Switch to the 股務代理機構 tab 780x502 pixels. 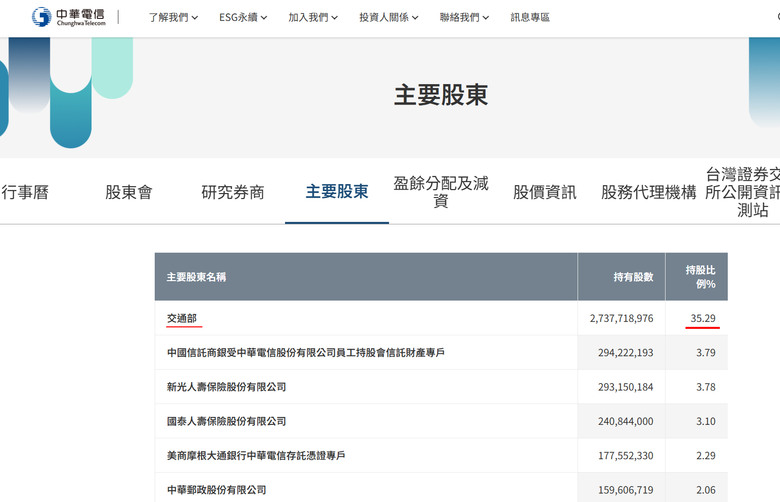(649, 192)
